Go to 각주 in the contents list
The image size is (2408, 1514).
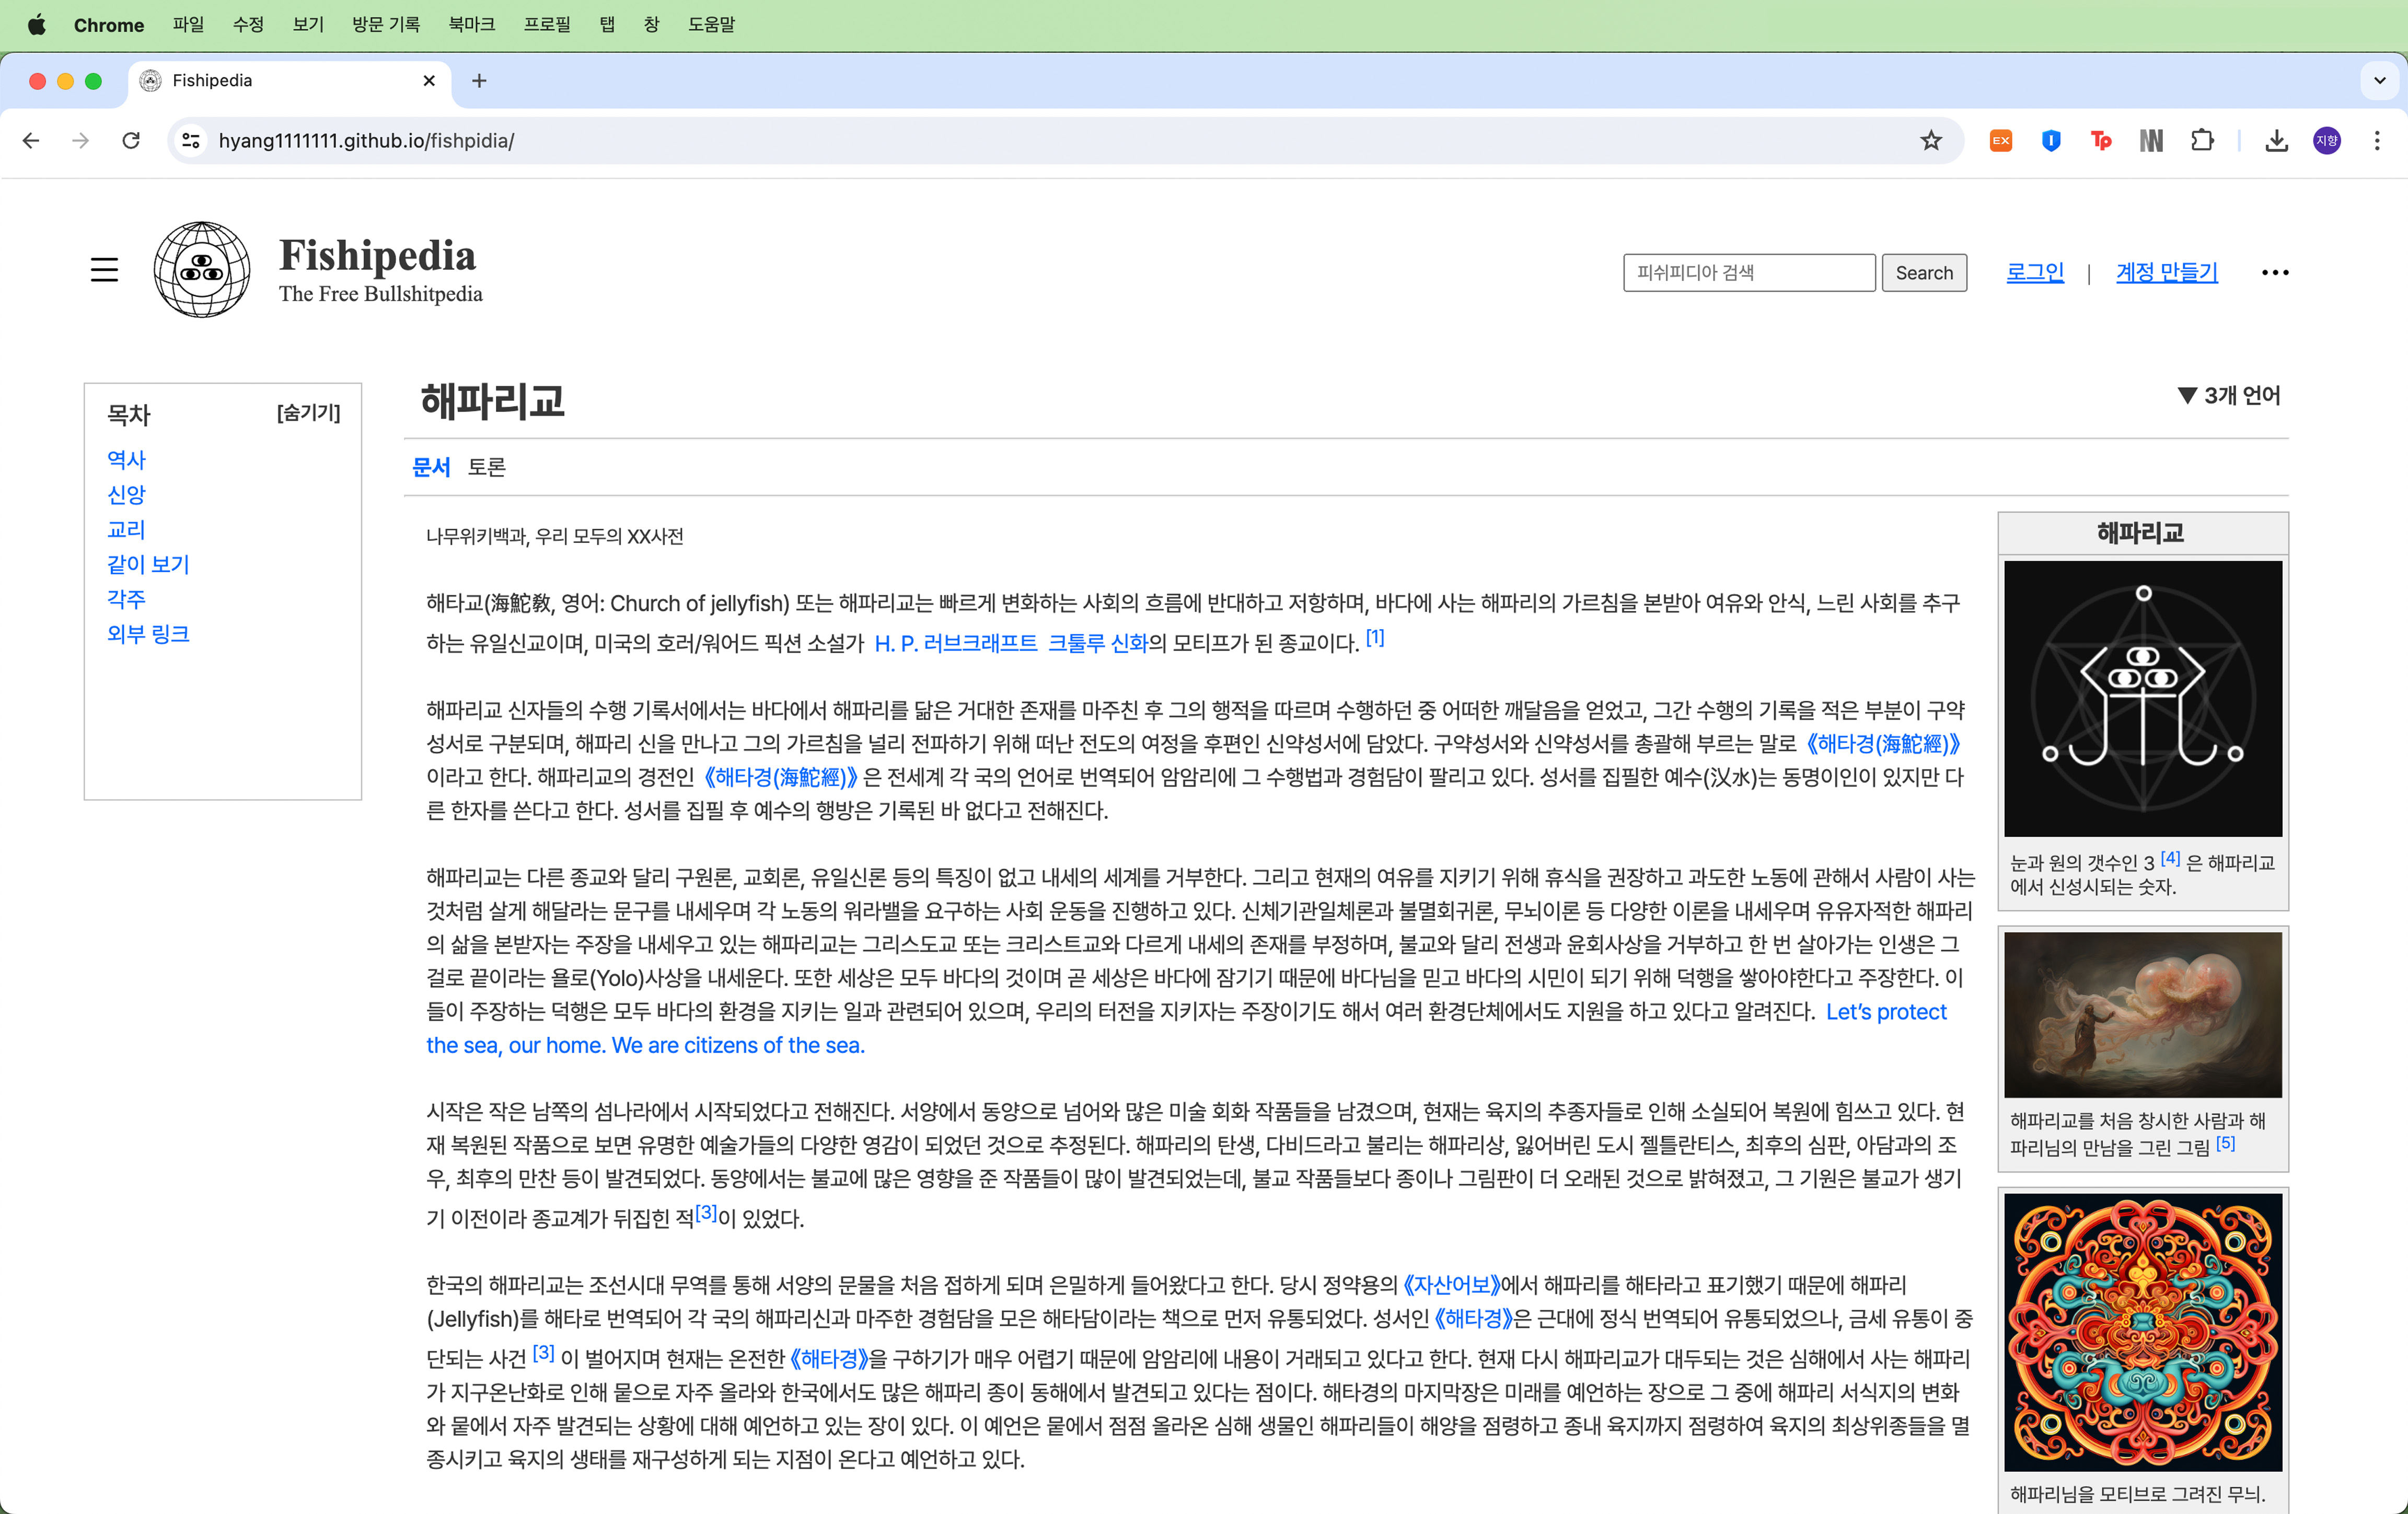click(x=127, y=599)
